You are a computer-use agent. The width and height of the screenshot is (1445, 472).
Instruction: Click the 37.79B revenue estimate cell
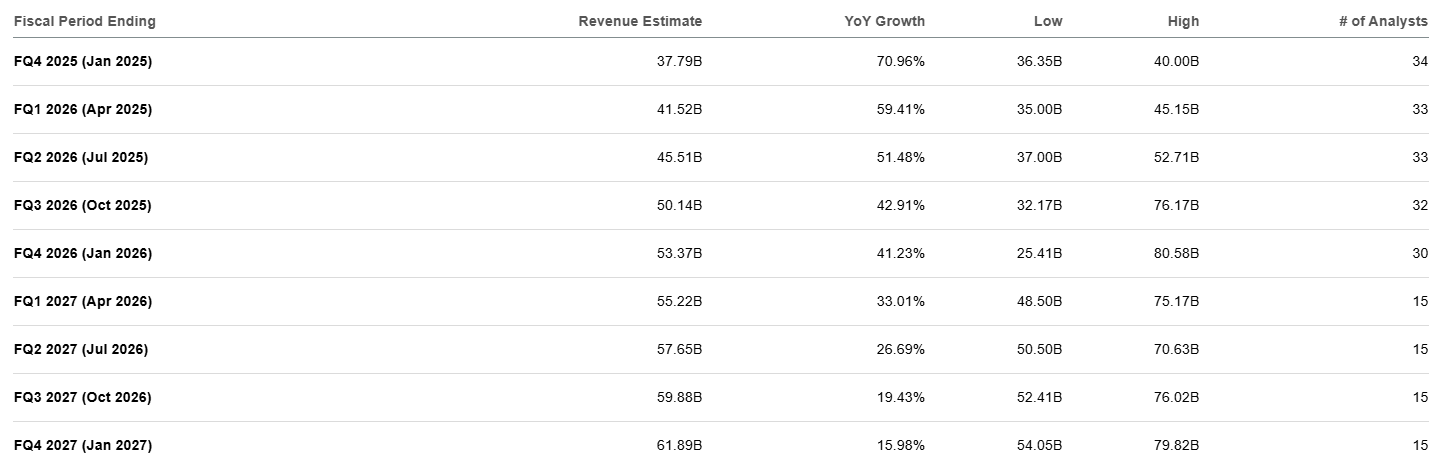(x=679, y=61)
